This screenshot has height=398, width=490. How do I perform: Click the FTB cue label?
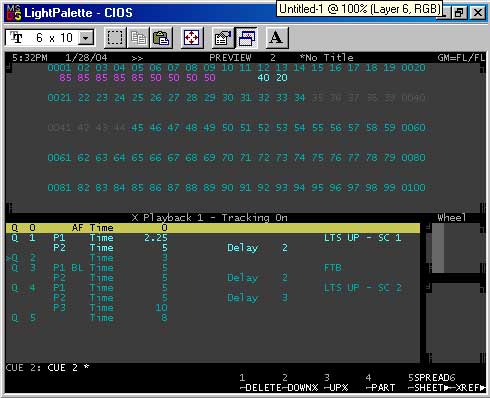coord(333,268)
